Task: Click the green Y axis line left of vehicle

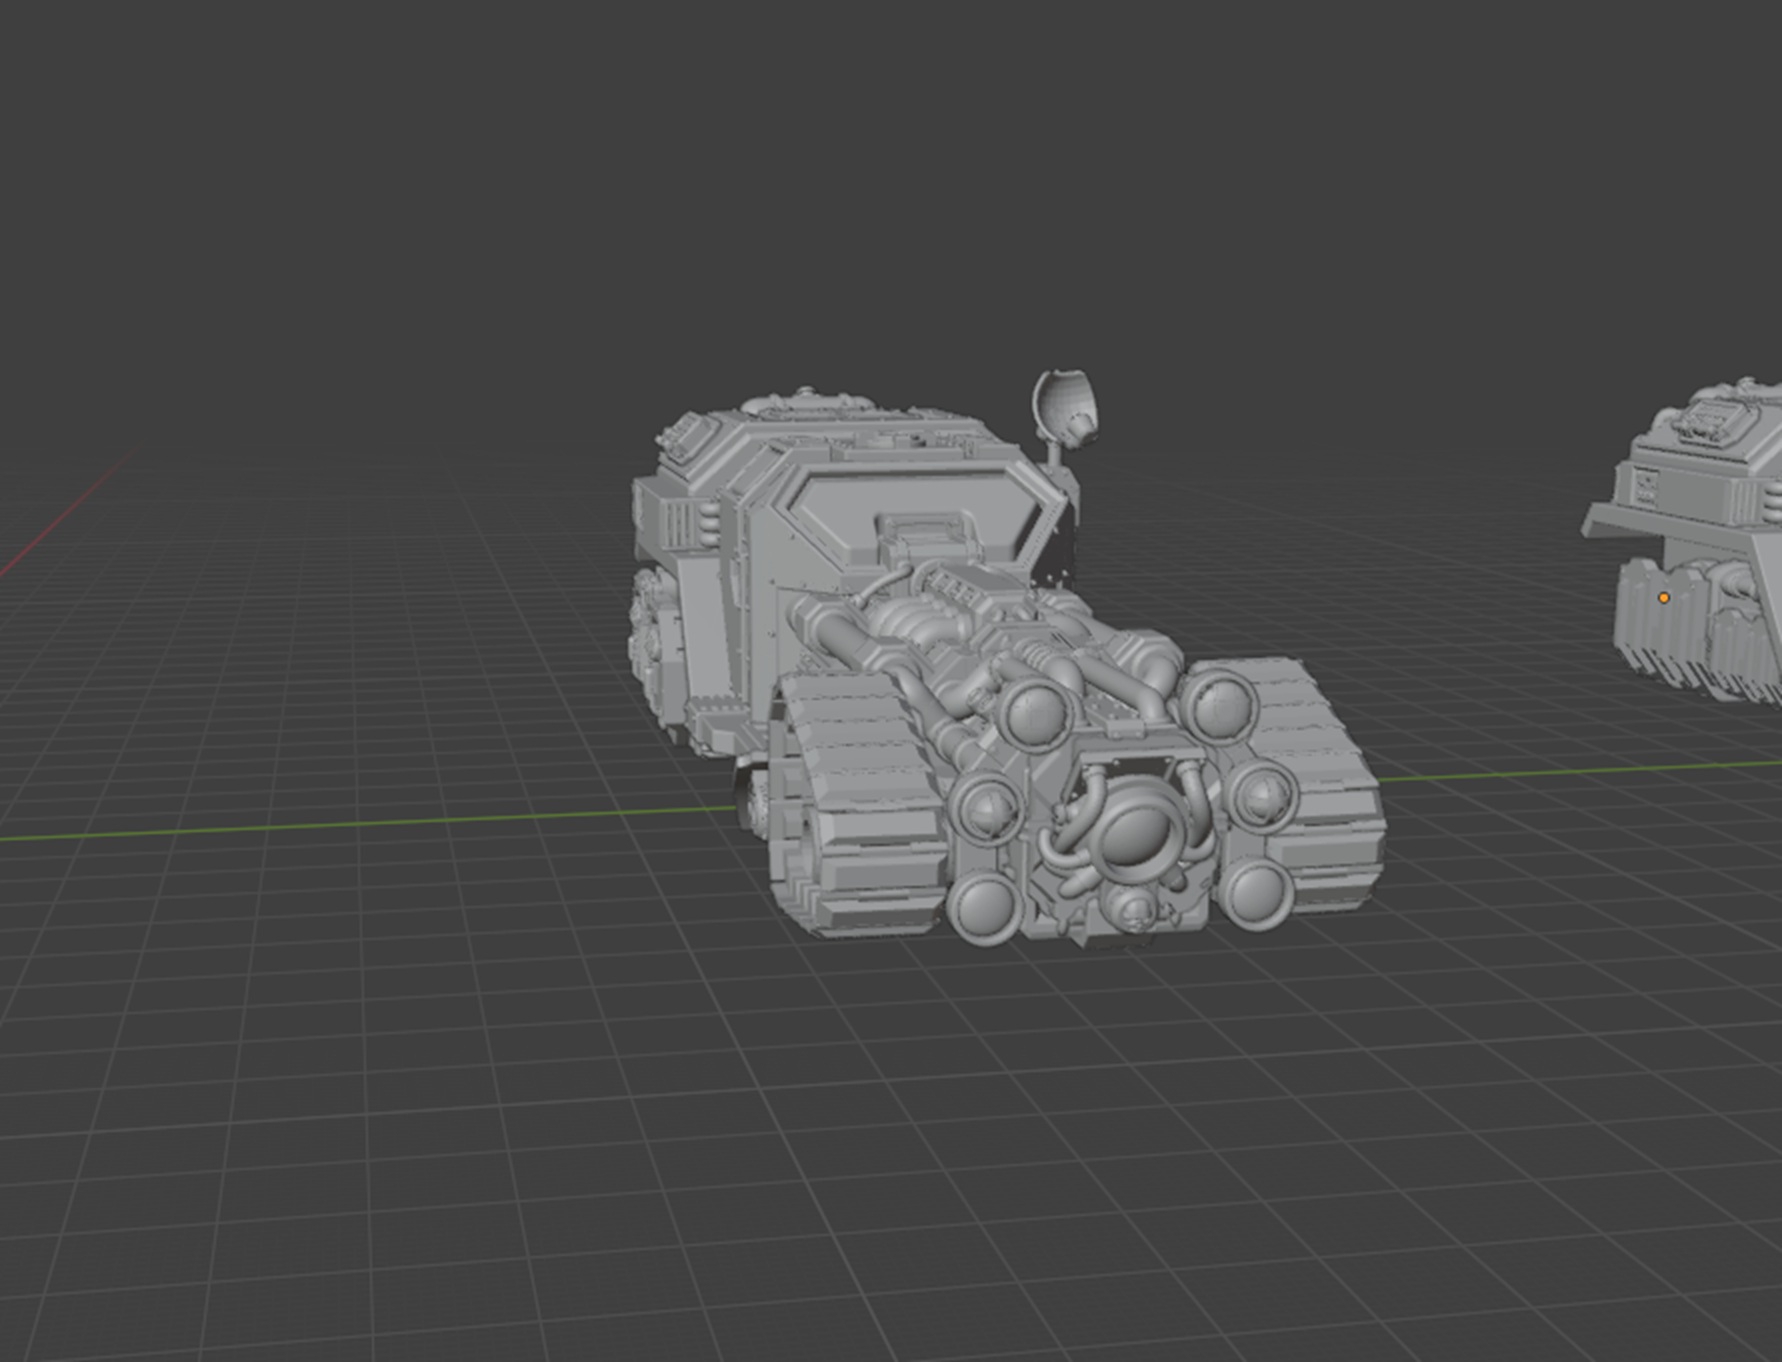Action: [350, 824]
